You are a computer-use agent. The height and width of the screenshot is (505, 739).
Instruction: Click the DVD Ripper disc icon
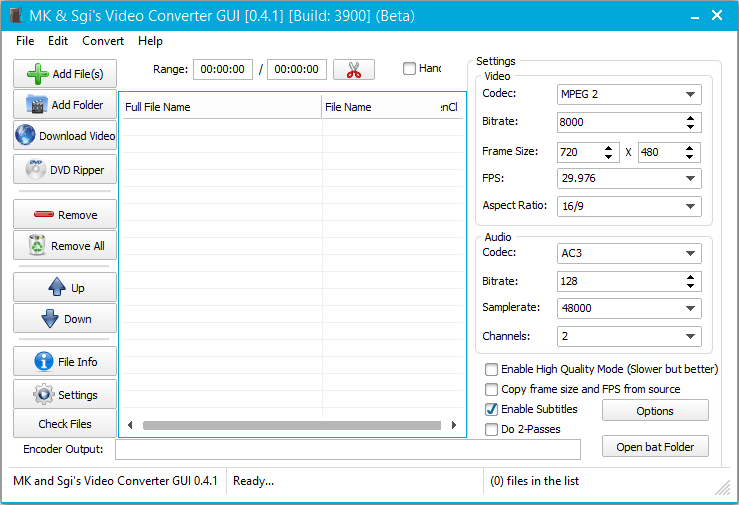[35, 170]
